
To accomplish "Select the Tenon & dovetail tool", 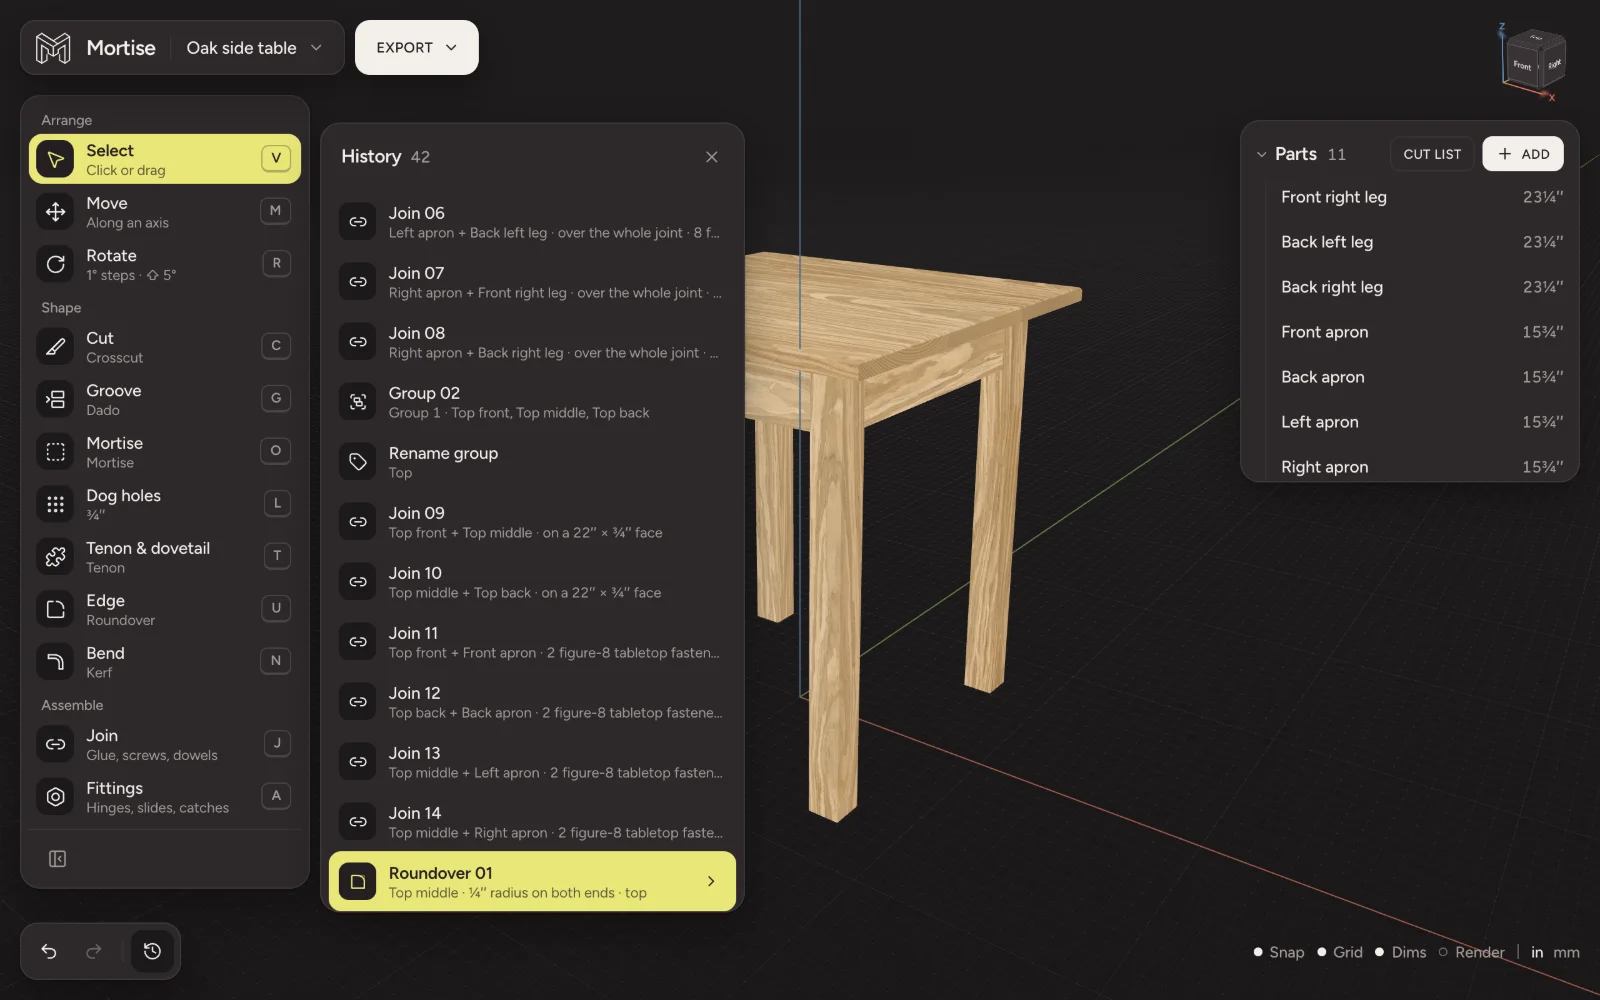I will [165, 557].
